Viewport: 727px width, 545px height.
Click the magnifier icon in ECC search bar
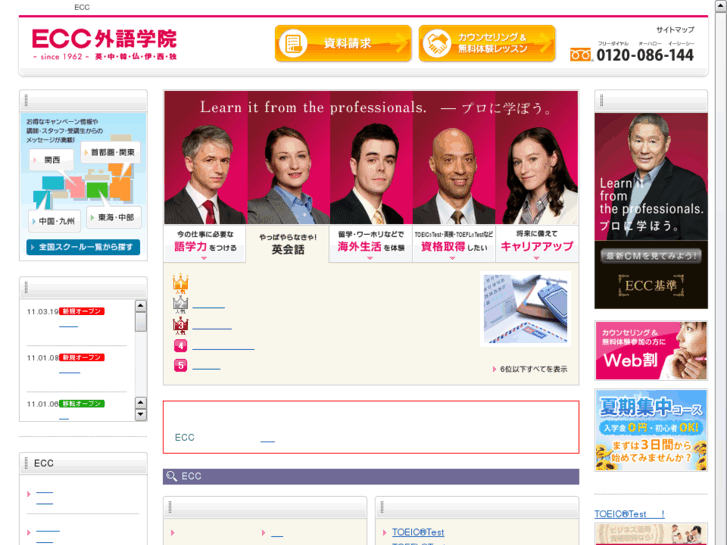[x=172, y=476]
